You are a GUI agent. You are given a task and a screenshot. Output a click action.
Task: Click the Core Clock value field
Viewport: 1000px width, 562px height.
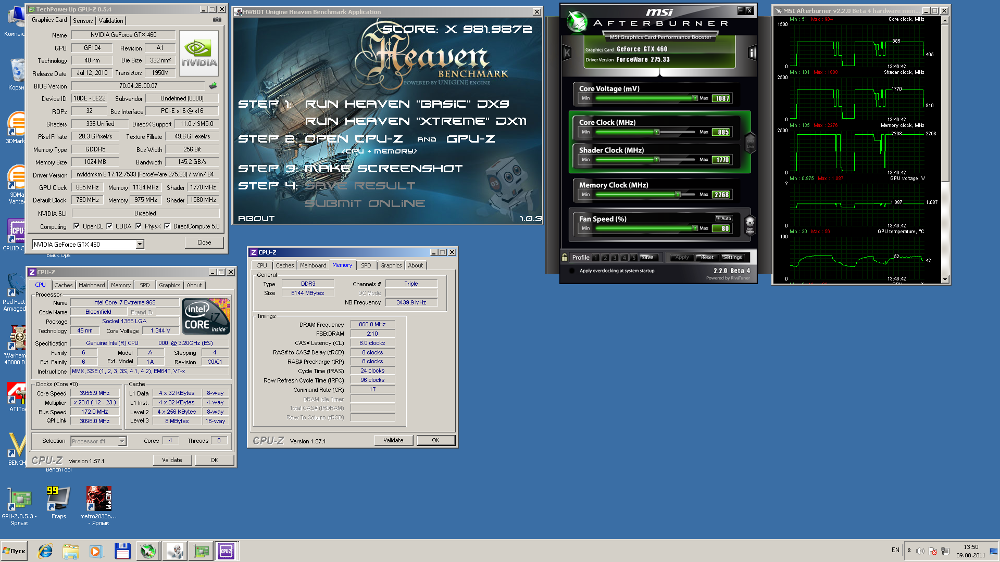(x=721, y=132)
